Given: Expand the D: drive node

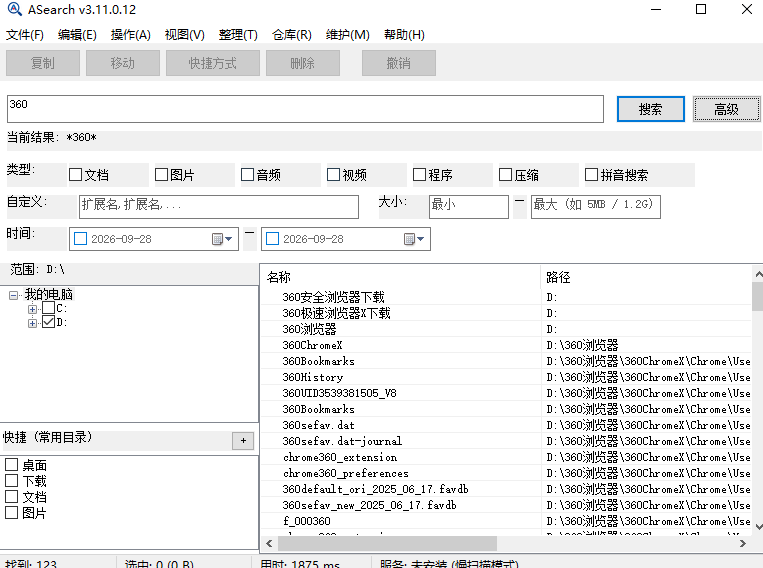Looking at the screenshot, I should [32, 323].
